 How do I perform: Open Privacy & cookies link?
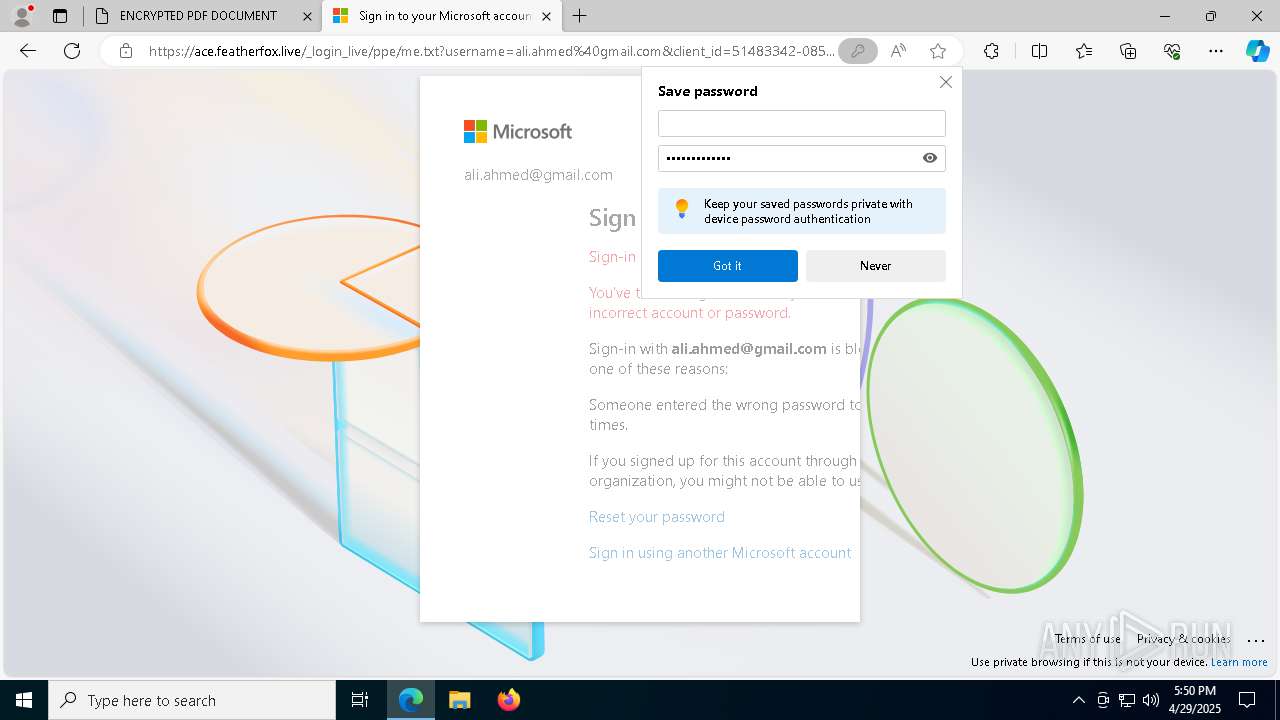coord(1183,639)
